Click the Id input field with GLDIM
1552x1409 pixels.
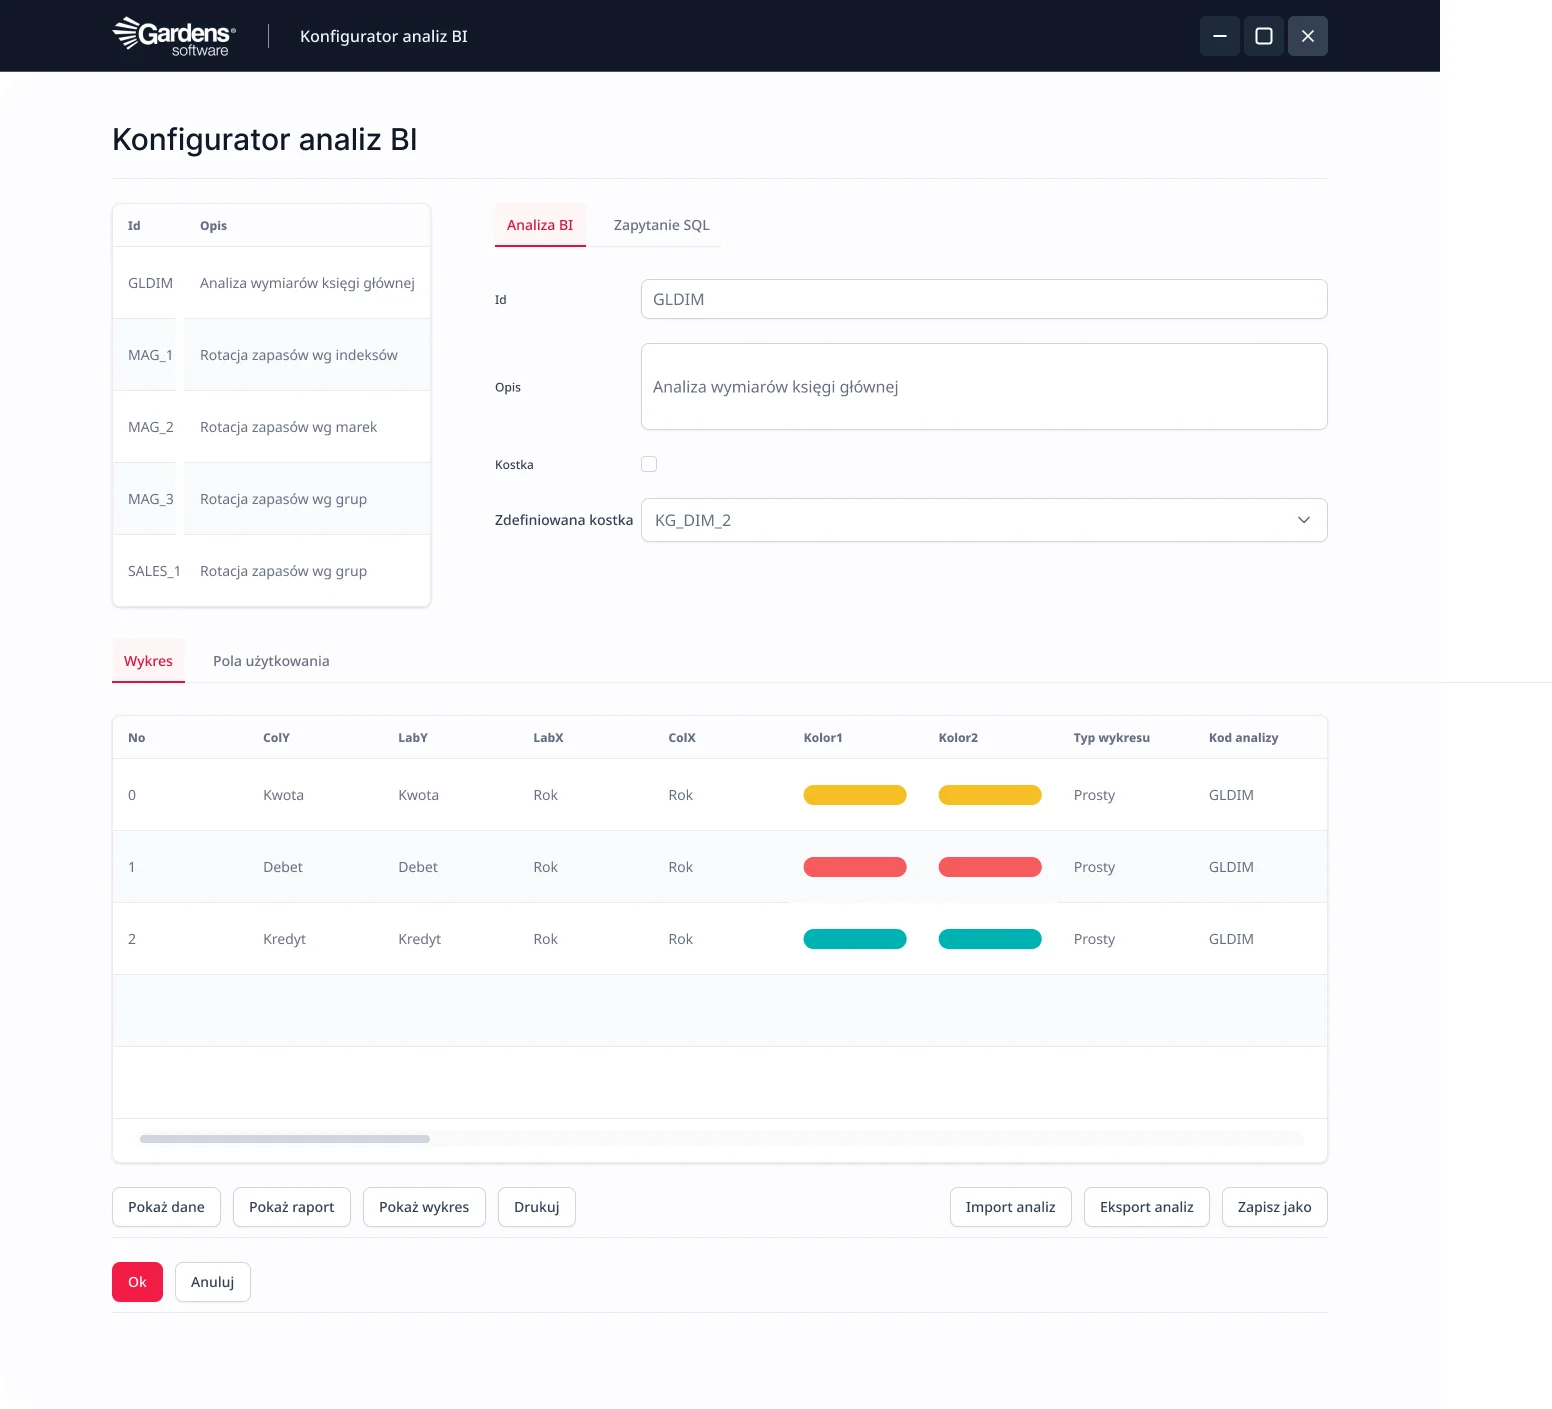[x=983, y=299]
